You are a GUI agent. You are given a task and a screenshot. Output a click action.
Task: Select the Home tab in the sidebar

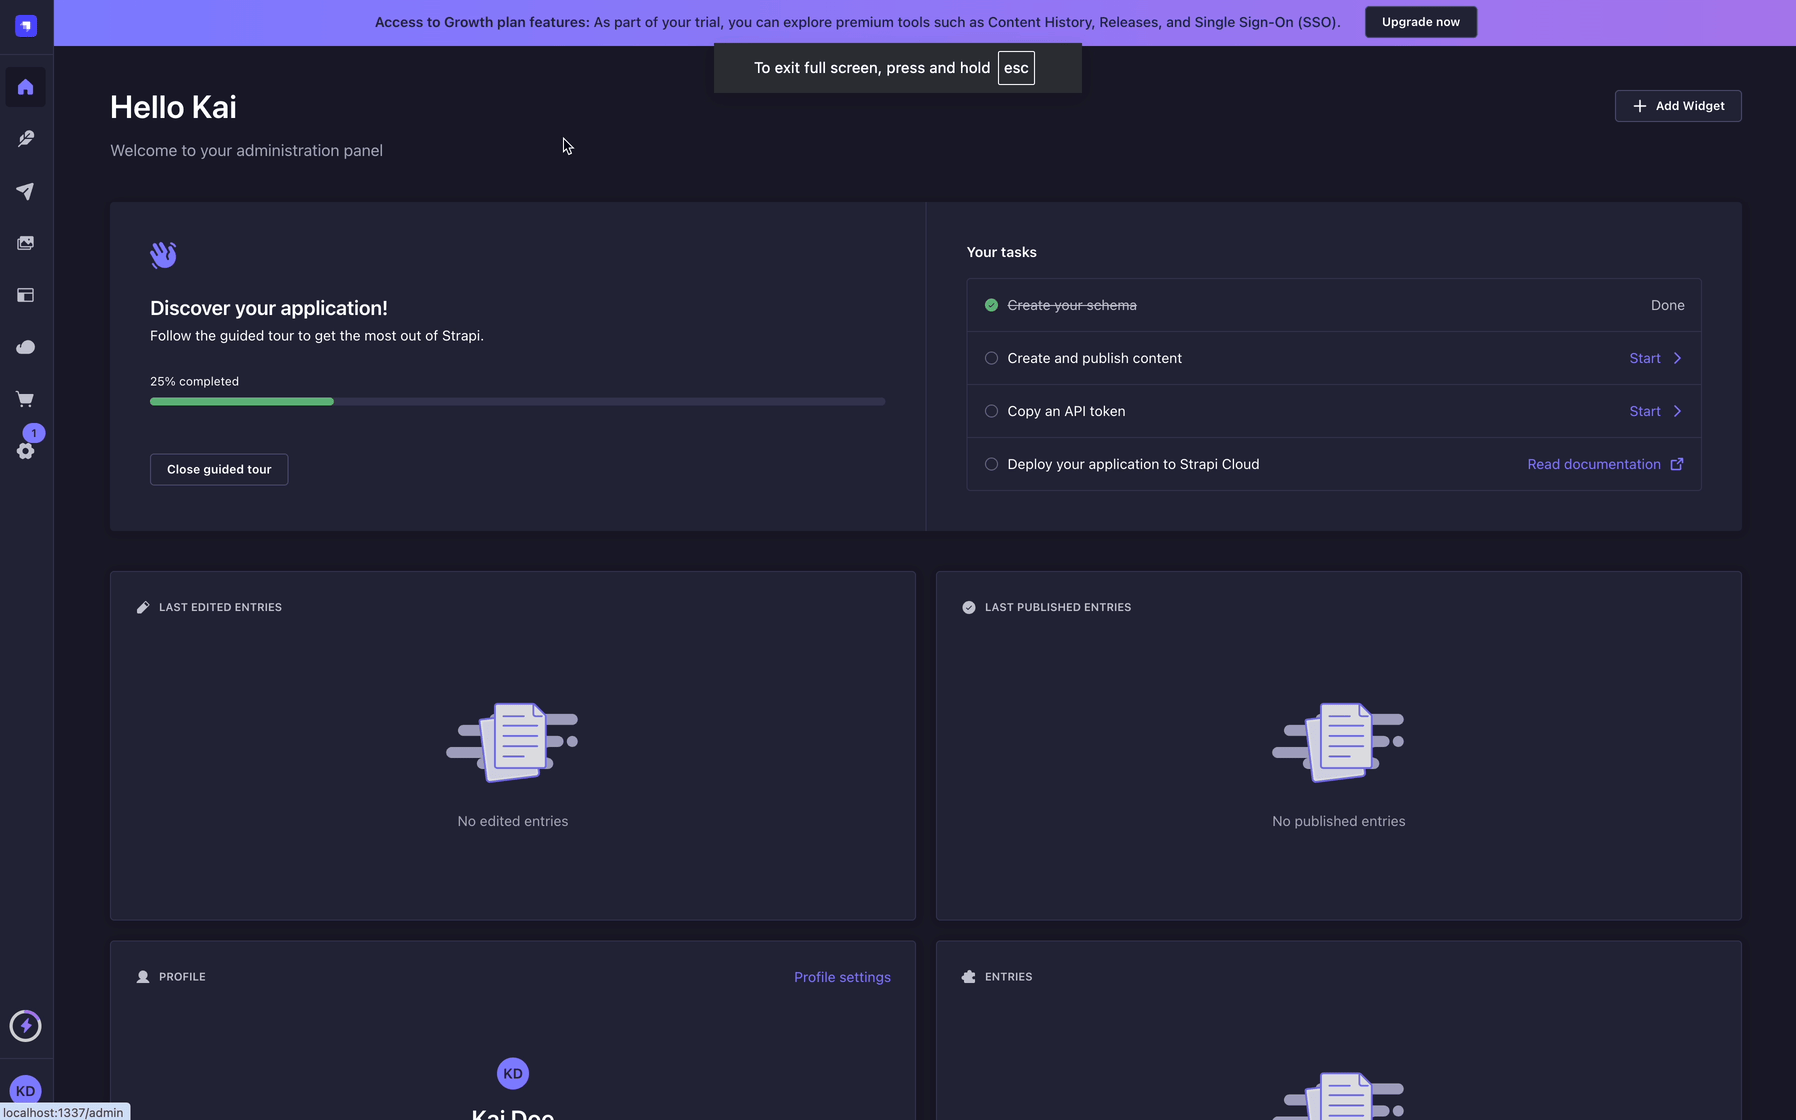click(25, 87)
